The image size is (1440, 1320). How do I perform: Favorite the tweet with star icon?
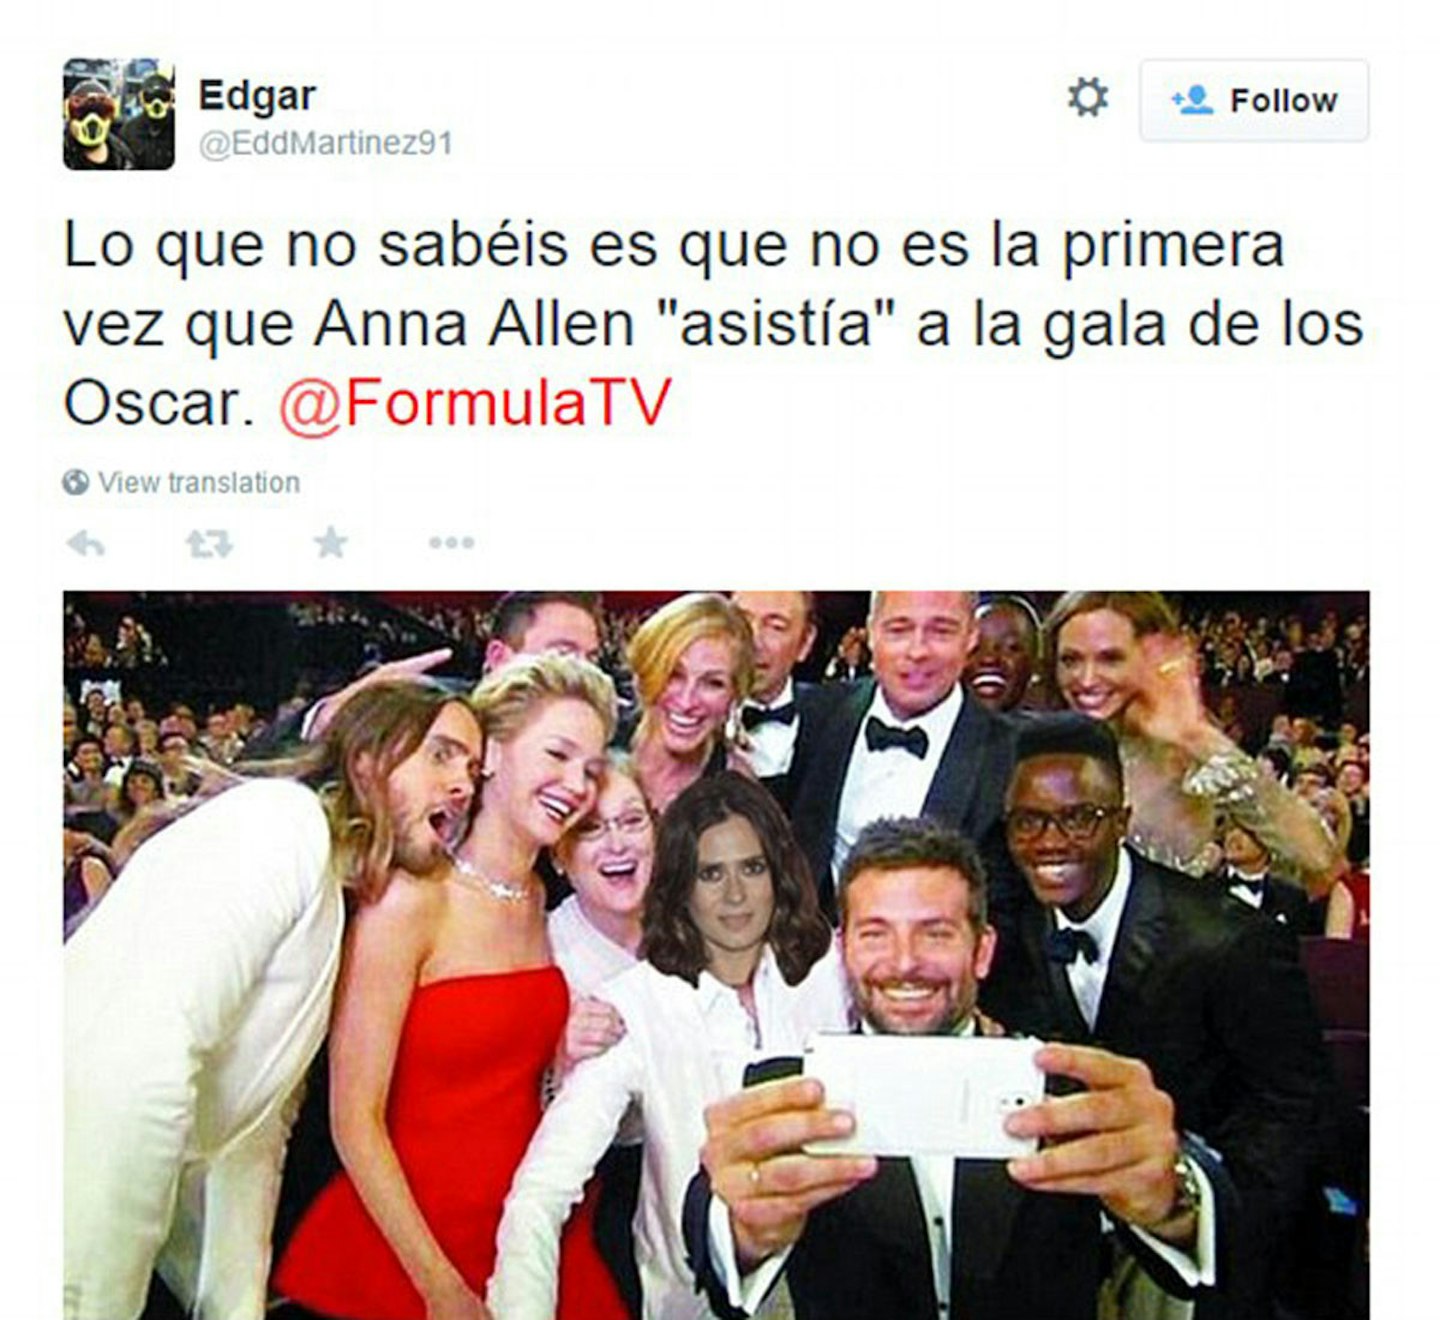point(331,543)
